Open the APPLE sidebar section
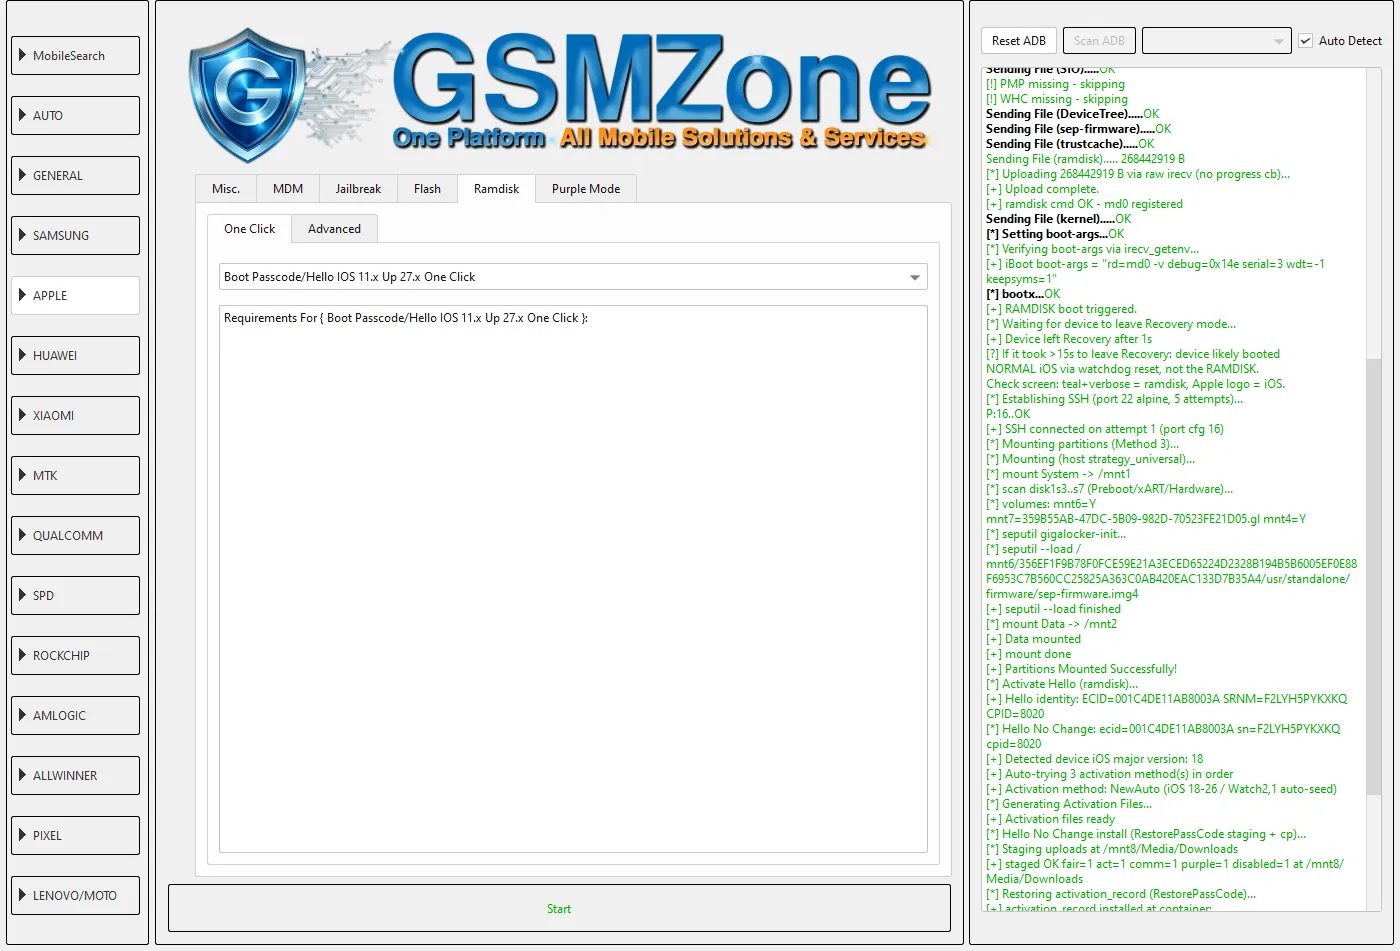Image resolution: width=1400 pixels, height=951 pixels. pyautogui.click(x=75, y=296)
